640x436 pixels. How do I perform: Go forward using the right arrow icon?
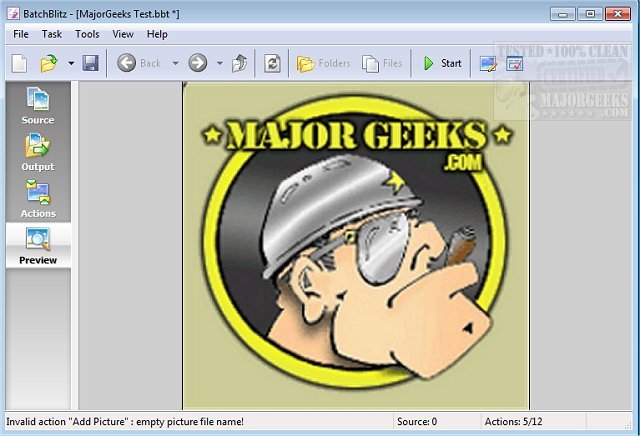(x=198, y=63)
